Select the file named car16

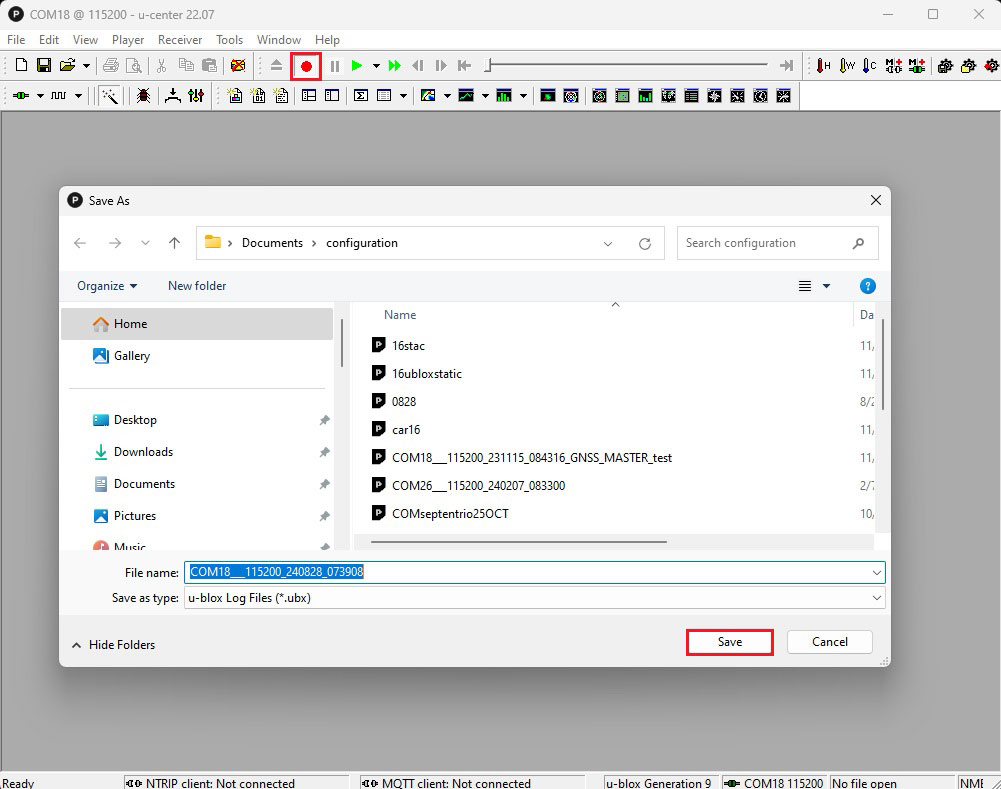pos(406,430)
